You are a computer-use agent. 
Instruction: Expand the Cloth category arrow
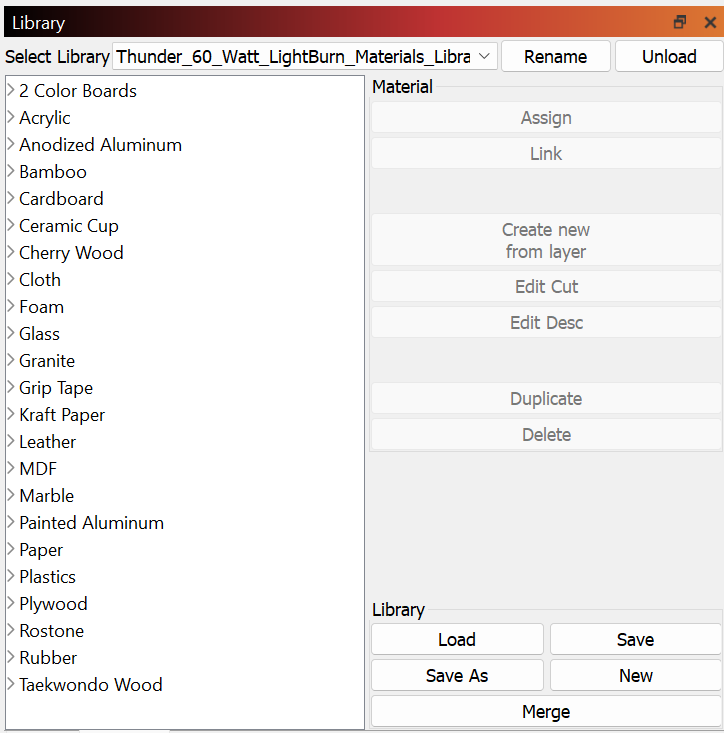[x=11, y=279]
